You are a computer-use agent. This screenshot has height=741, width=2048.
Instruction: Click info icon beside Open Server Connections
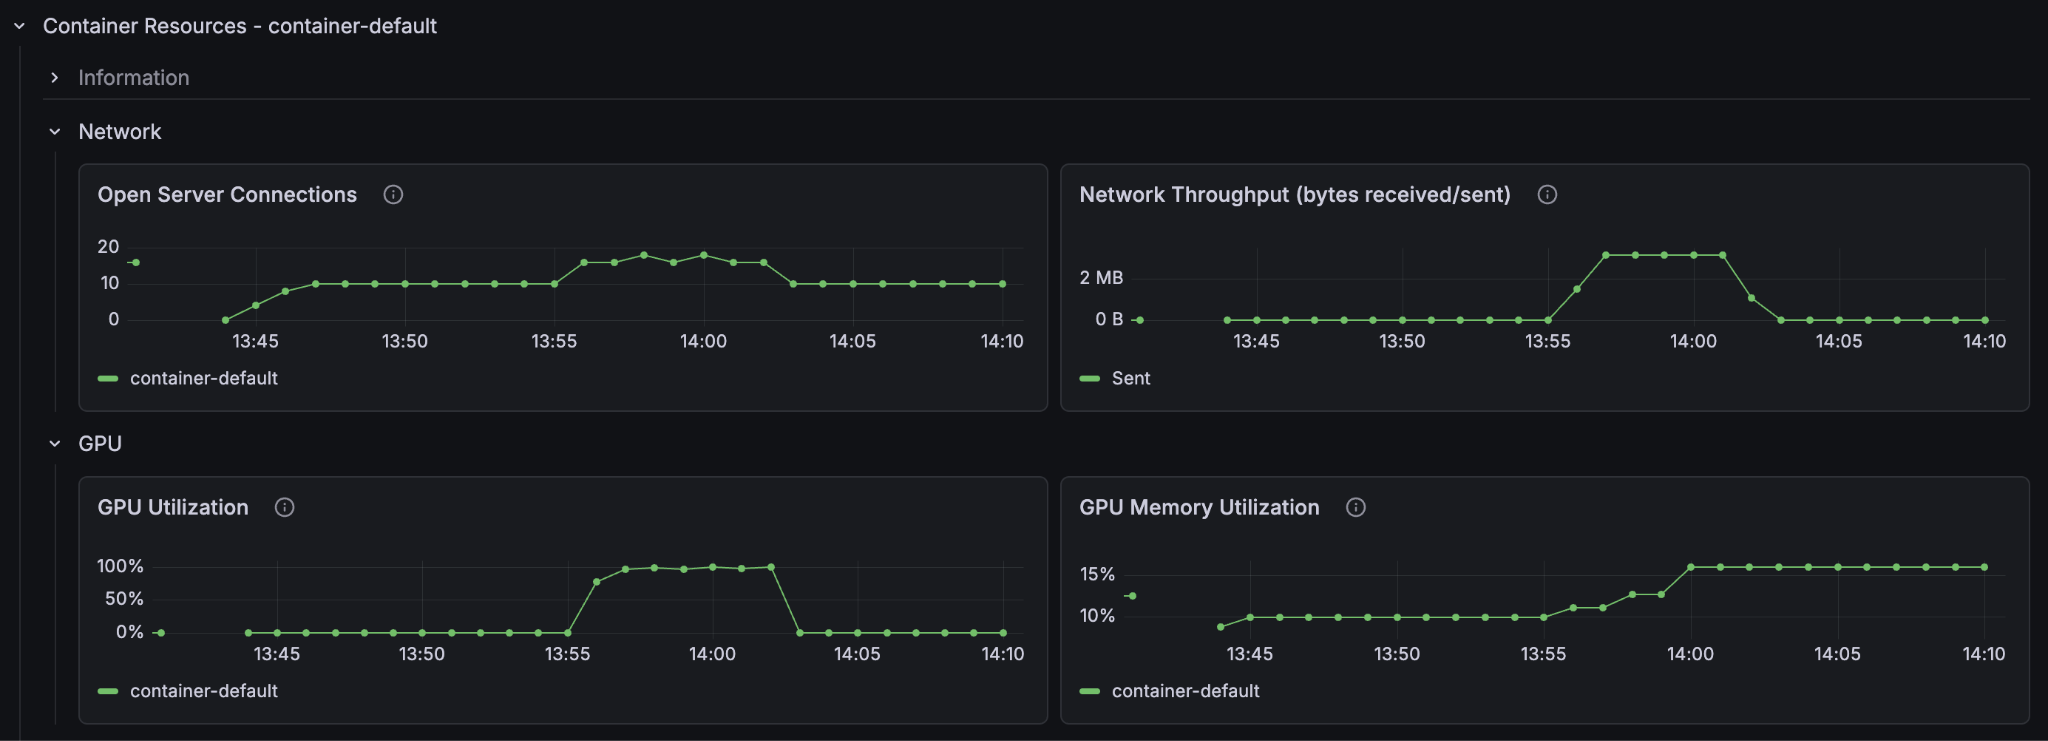(x=393, y=195)
